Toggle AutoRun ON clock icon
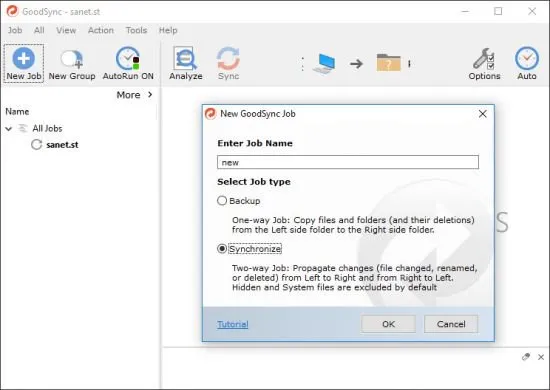Screen dimensions: 550x390 pos(128,58)
